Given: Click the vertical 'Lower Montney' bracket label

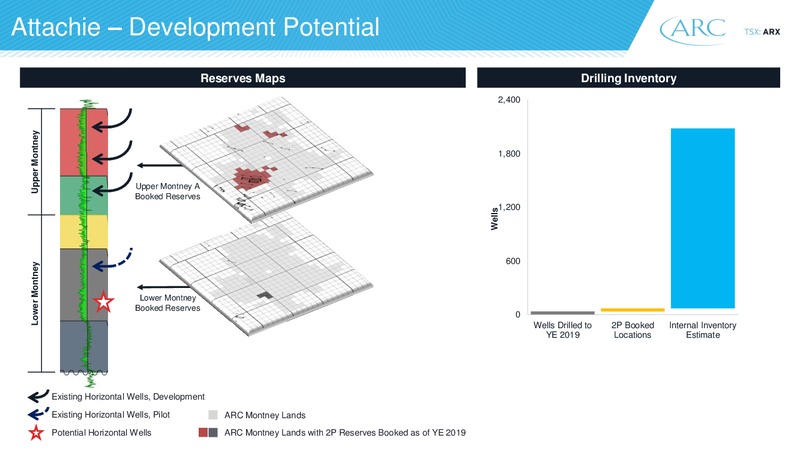Looking at the screenshot, I should [35, 293].
